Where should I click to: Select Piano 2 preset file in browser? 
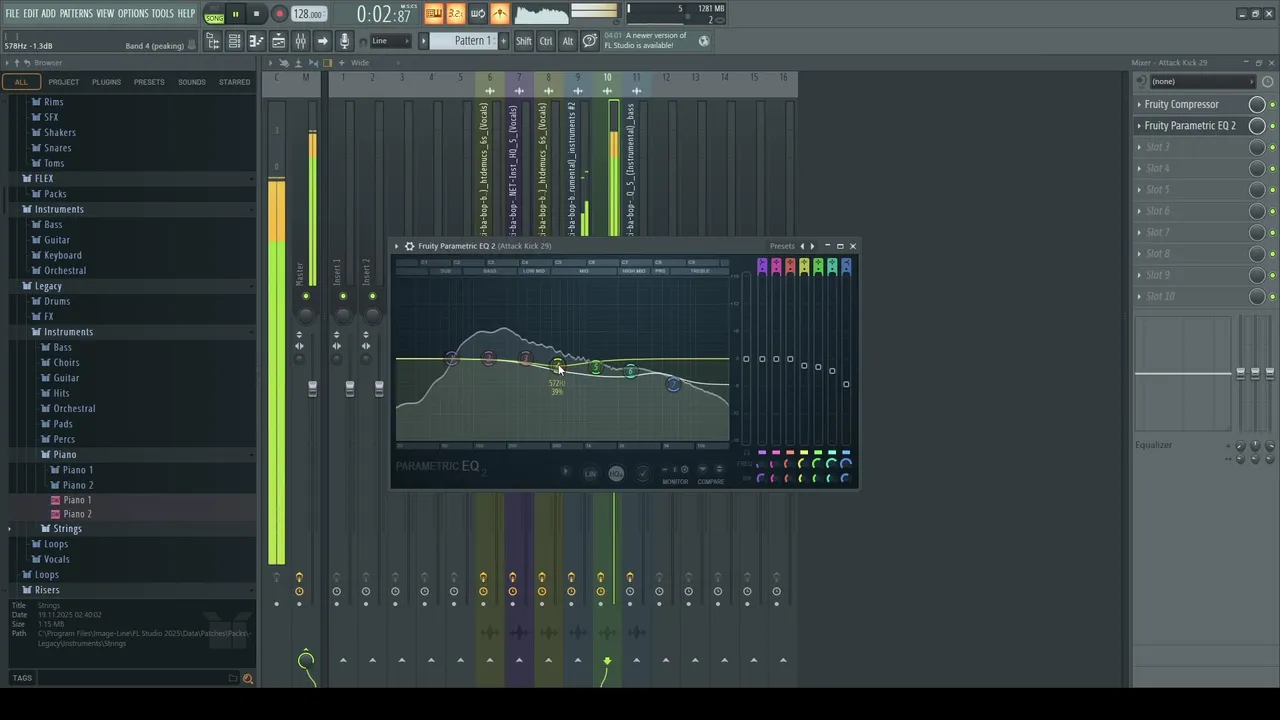[77, 514]
